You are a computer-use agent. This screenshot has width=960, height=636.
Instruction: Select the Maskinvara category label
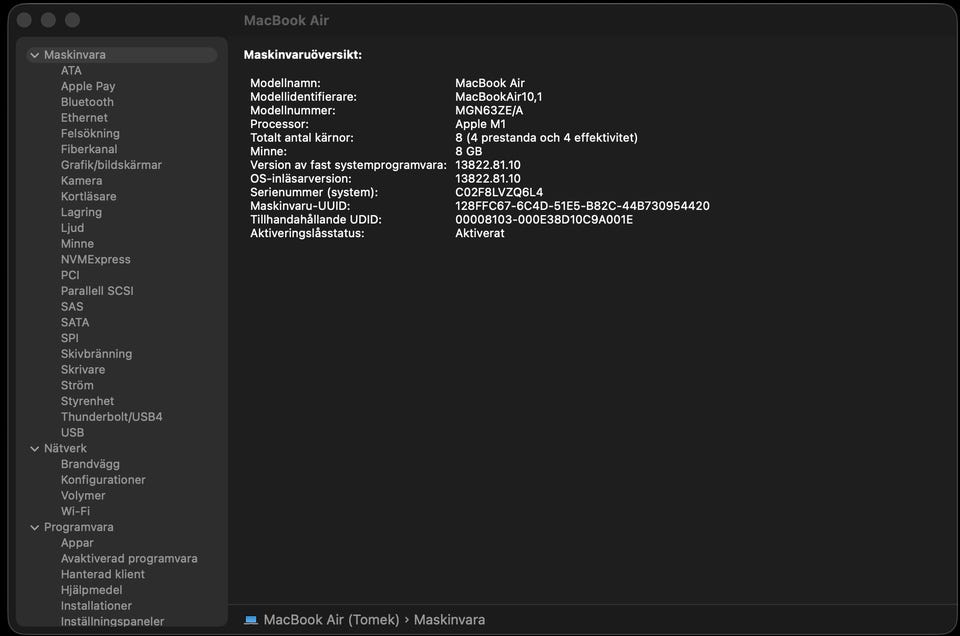[x=75, y=54]
